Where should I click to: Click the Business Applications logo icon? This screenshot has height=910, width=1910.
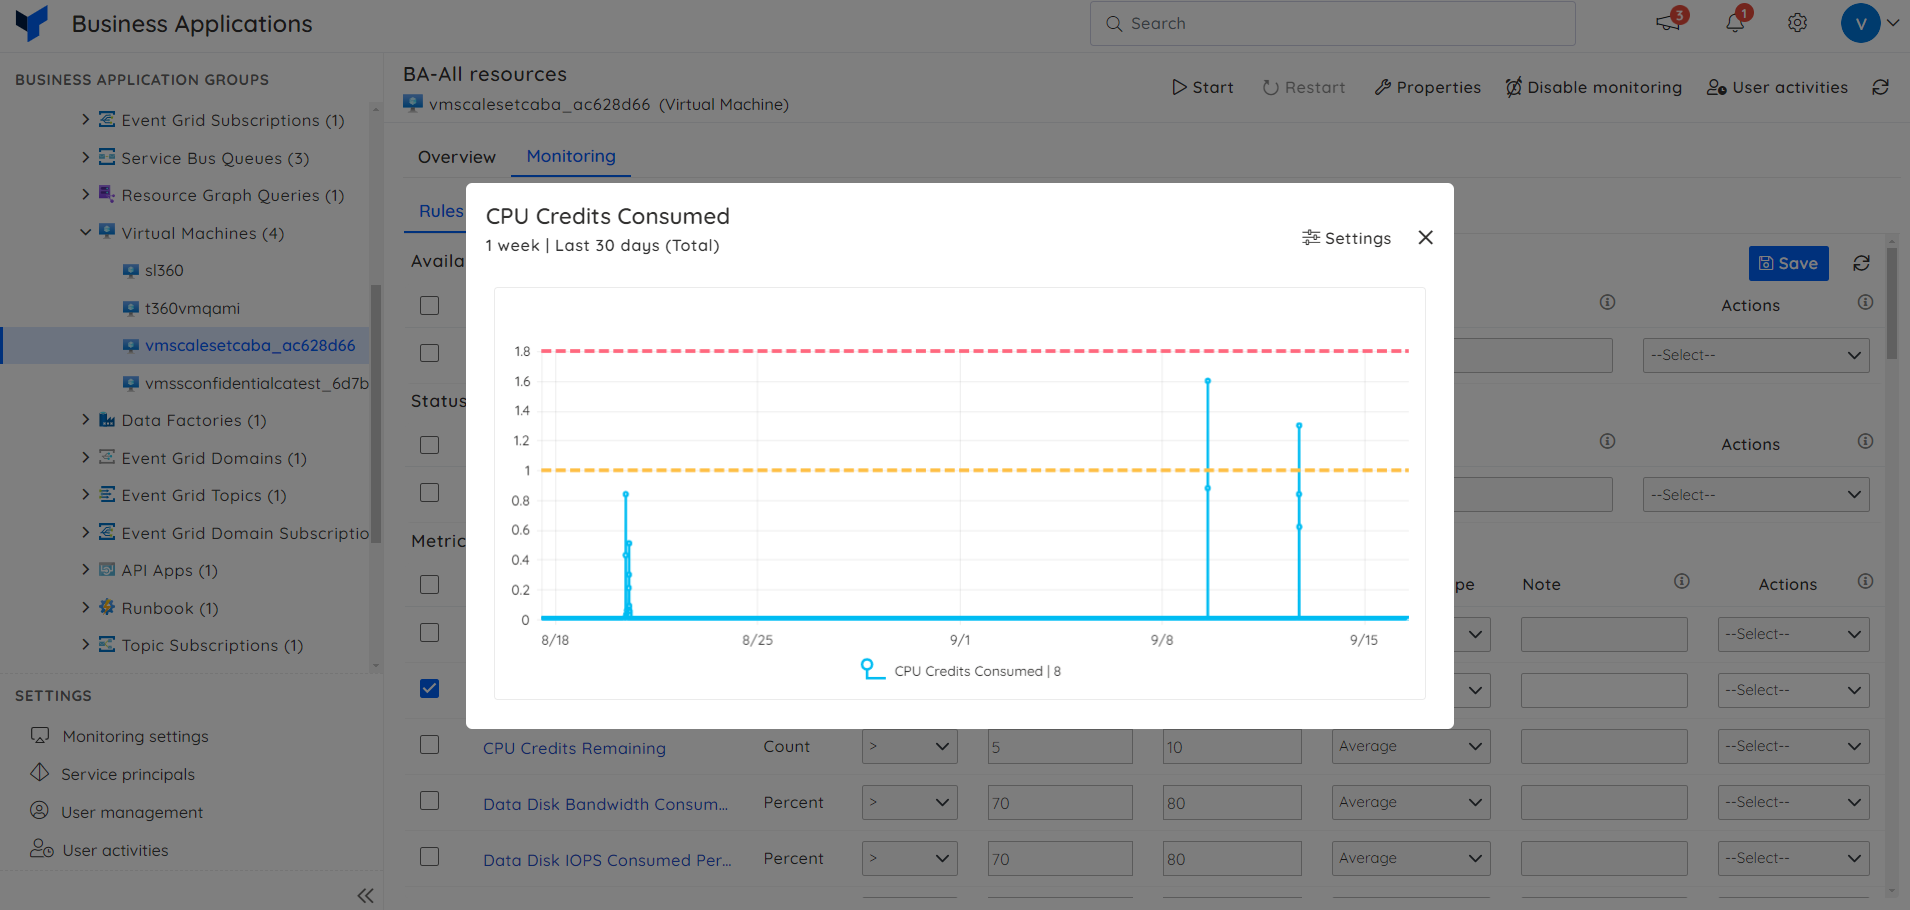click(32, 23)
